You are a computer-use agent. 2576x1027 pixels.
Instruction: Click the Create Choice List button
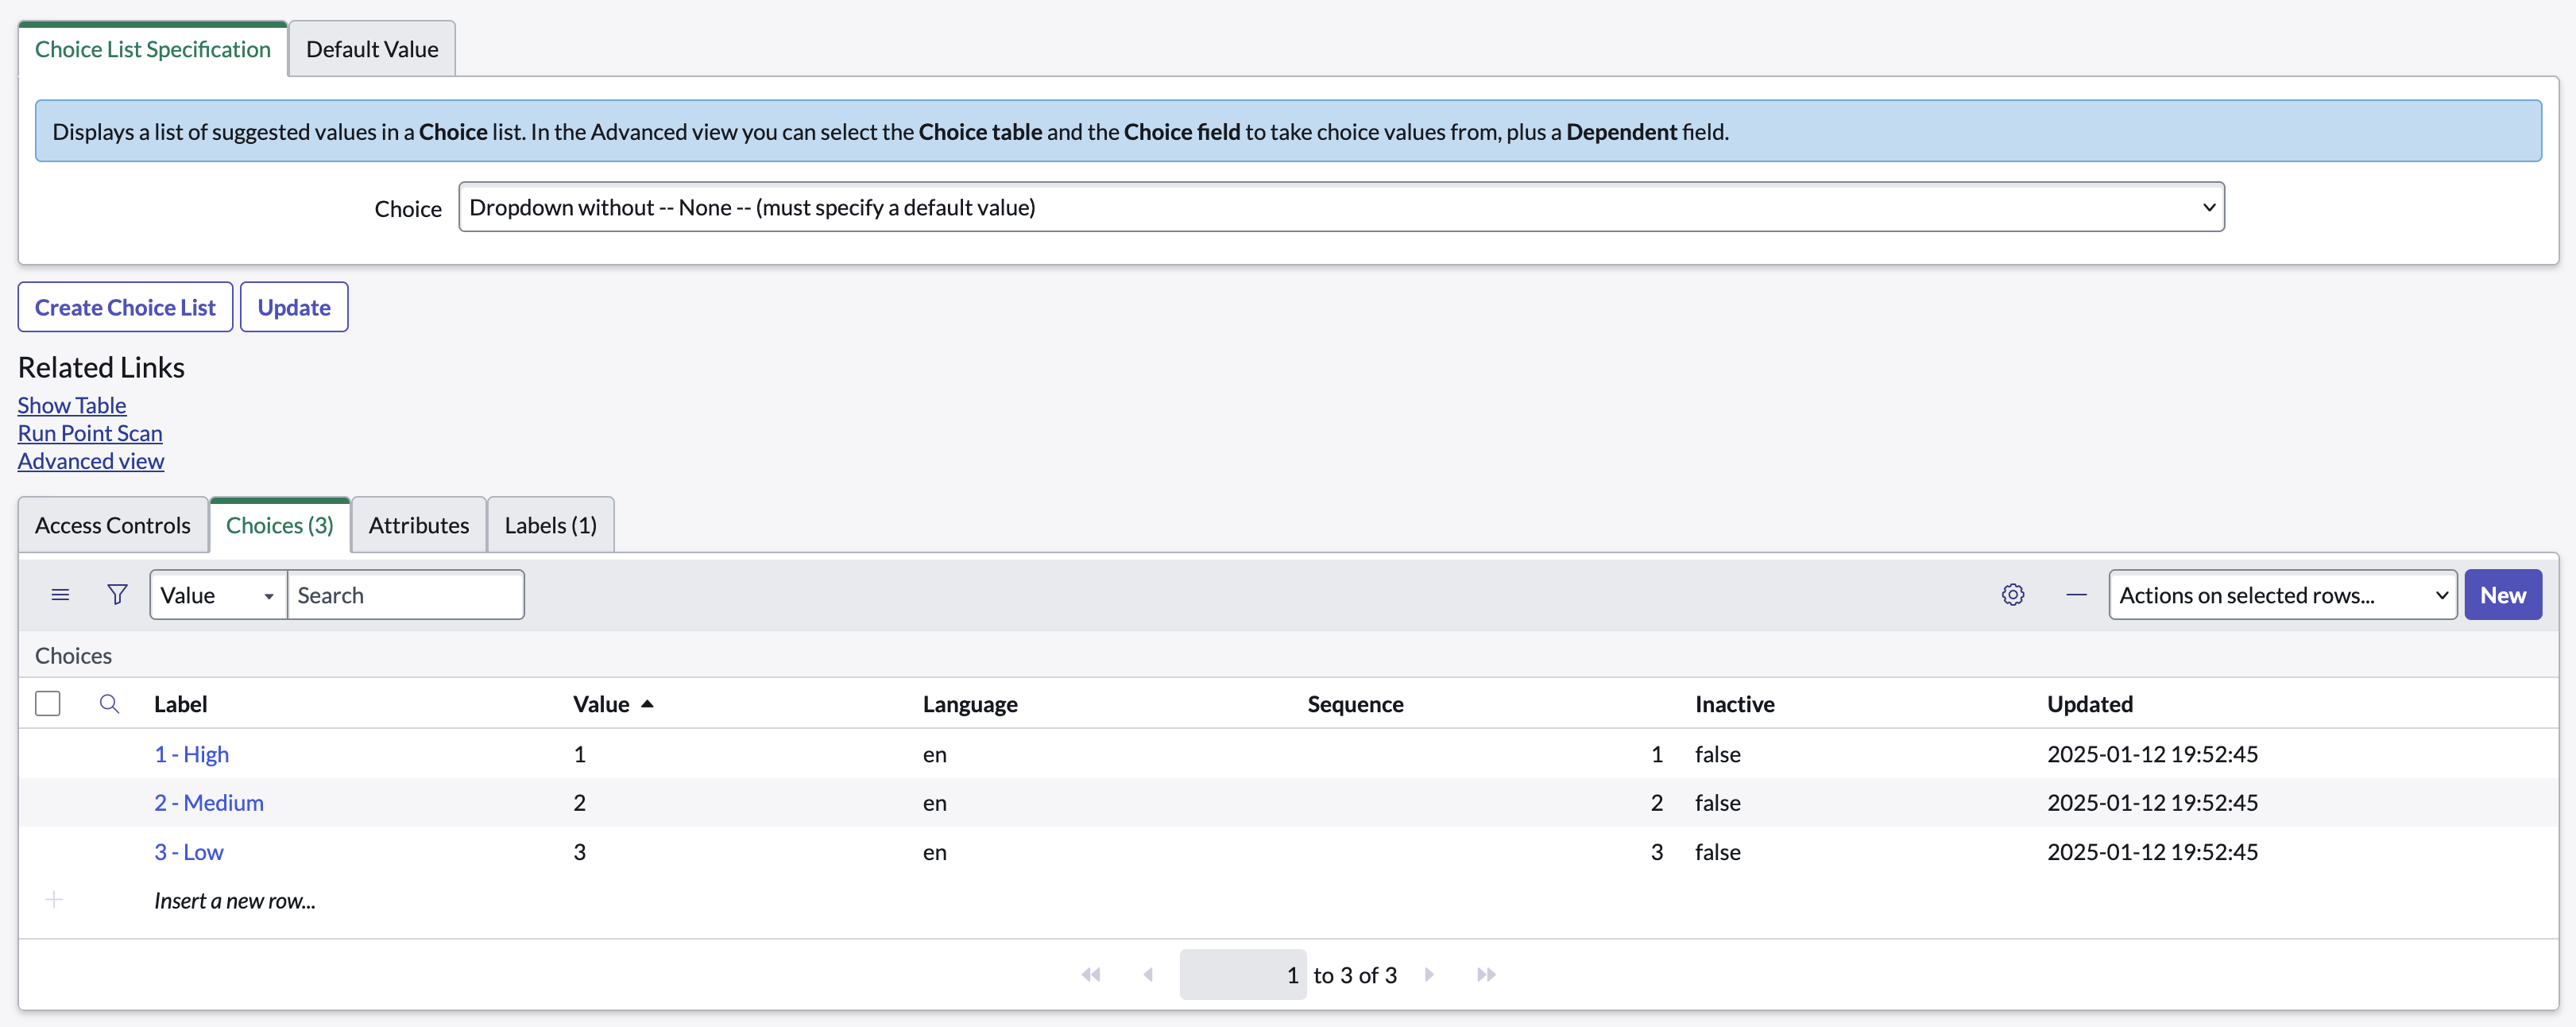pos(124,306)
